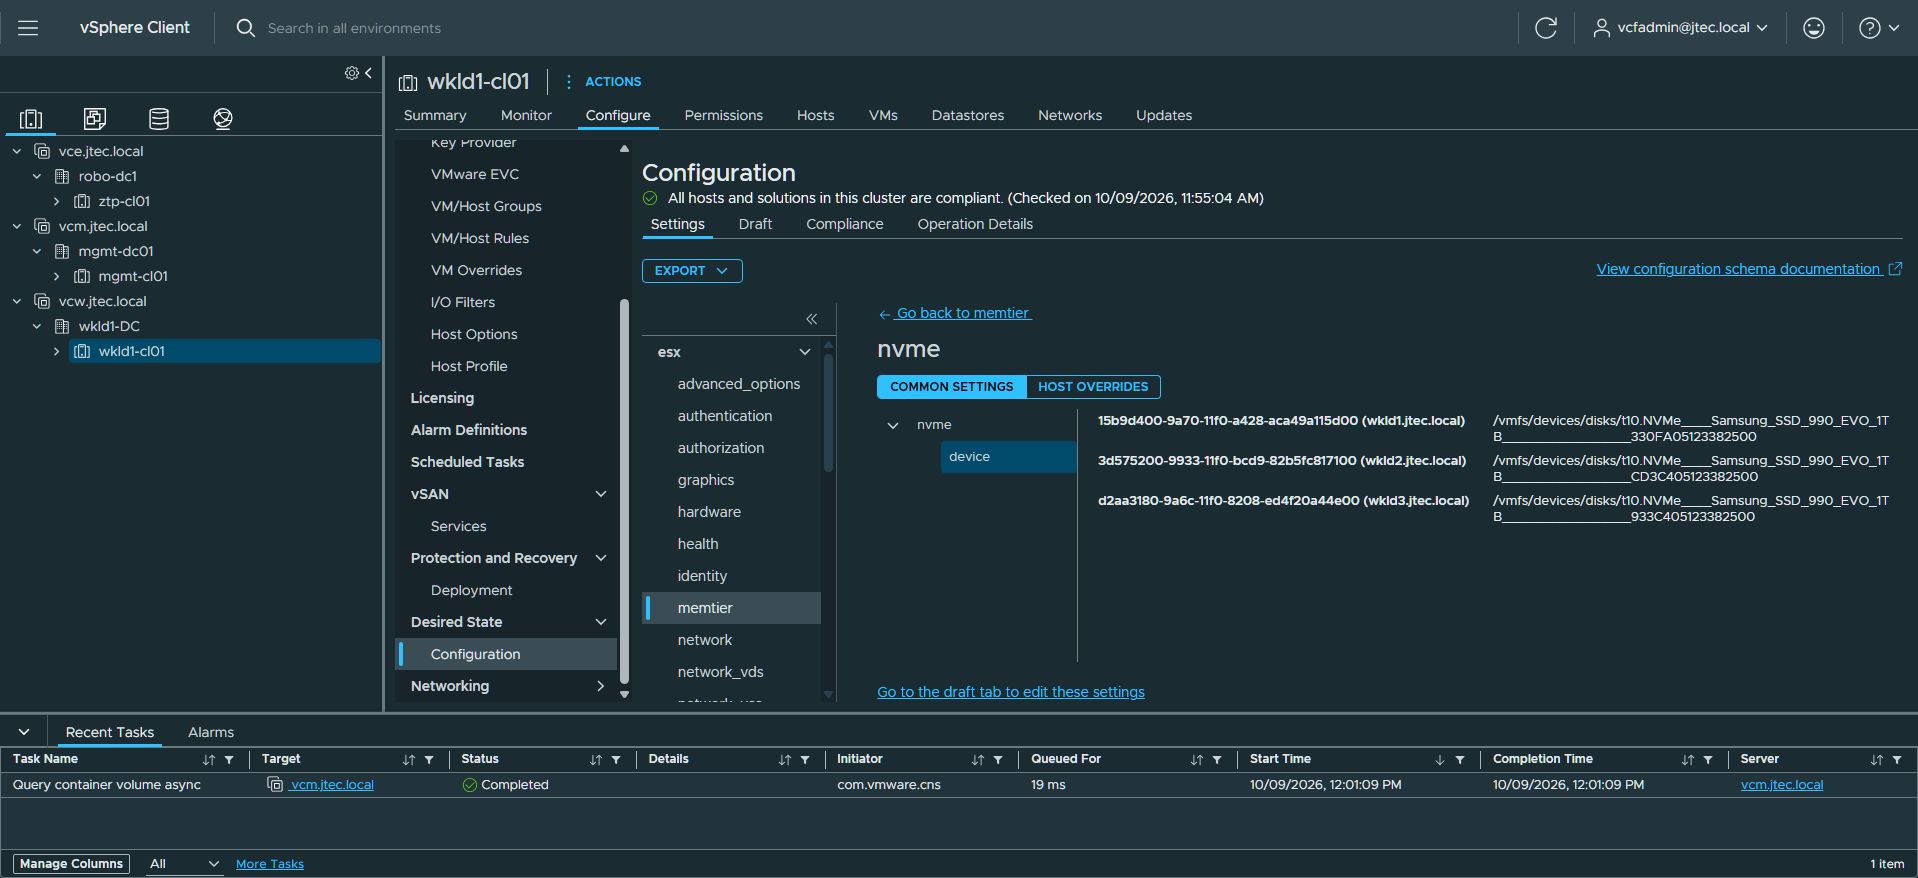Image resolution: width=1918 pixels, height=878 pixels.
Task: Select COMMON SETTINGS toggle button
Action: pos(952,387)
